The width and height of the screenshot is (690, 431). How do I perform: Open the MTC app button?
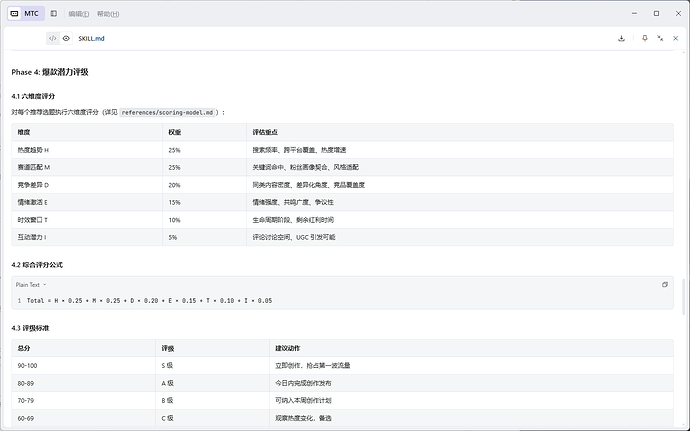[x=26, y=14]
